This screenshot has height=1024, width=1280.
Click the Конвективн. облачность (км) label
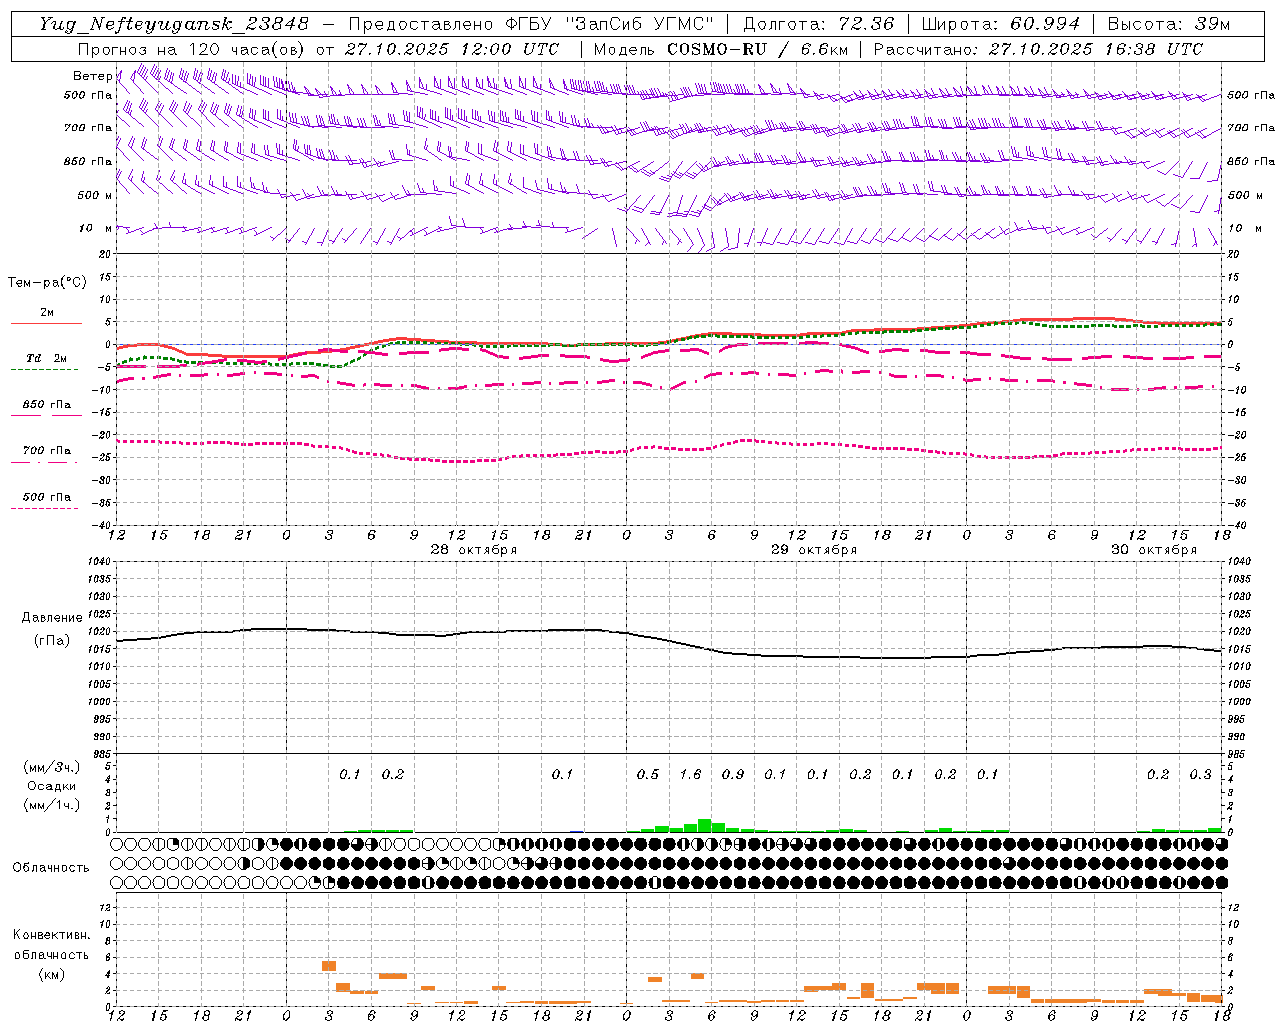[x=51, y=954]
